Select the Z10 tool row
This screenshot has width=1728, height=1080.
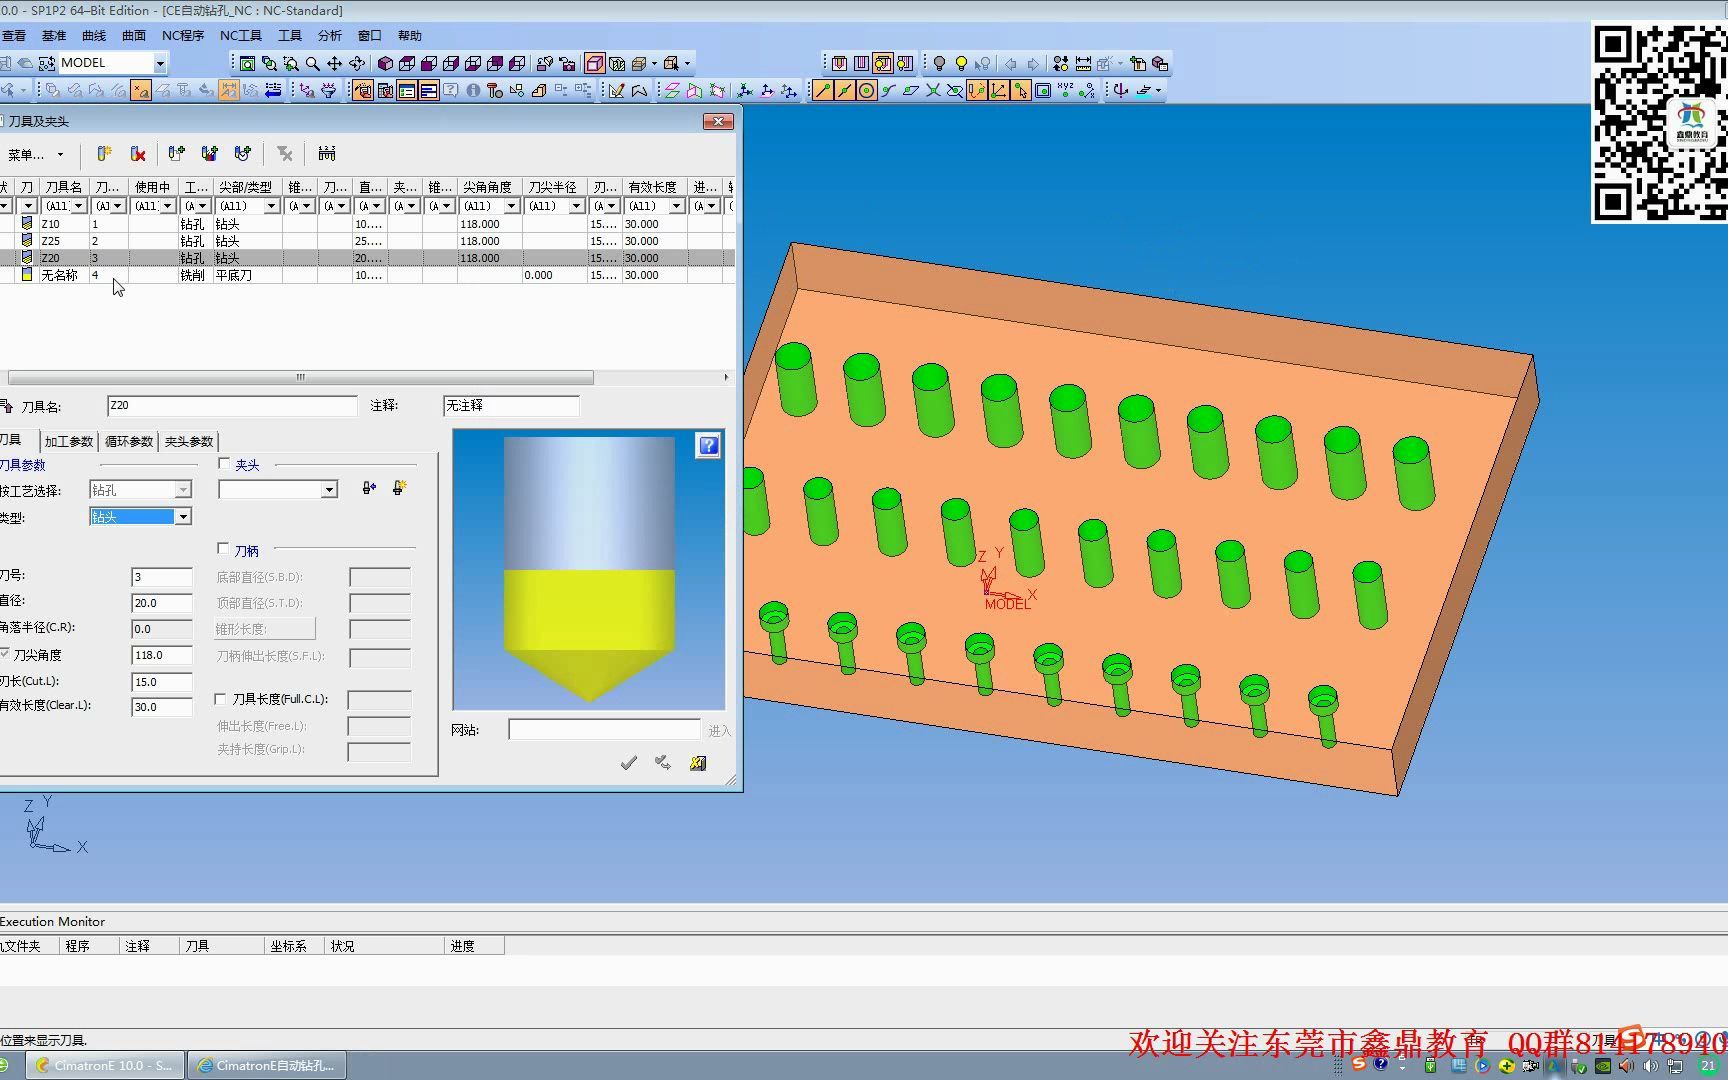50,224
